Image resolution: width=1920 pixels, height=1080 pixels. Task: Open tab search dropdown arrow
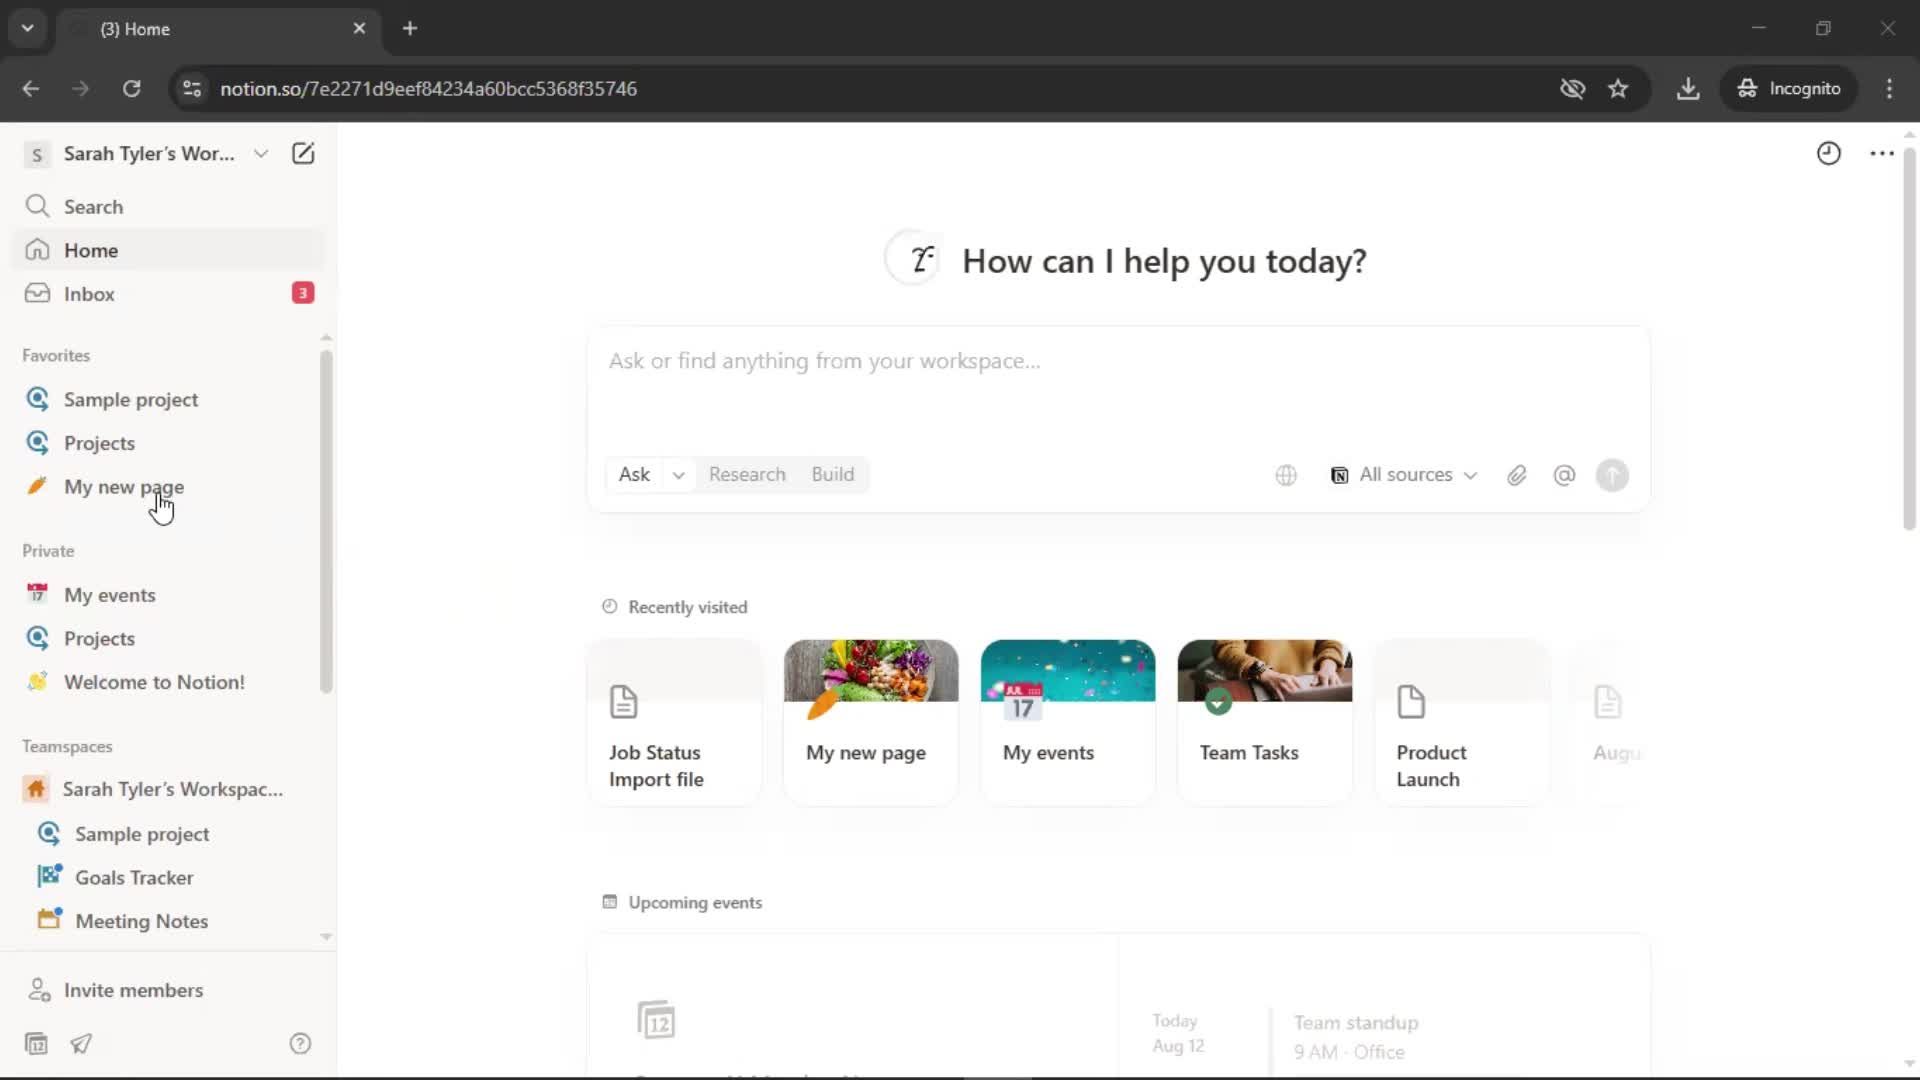(27, 28)
